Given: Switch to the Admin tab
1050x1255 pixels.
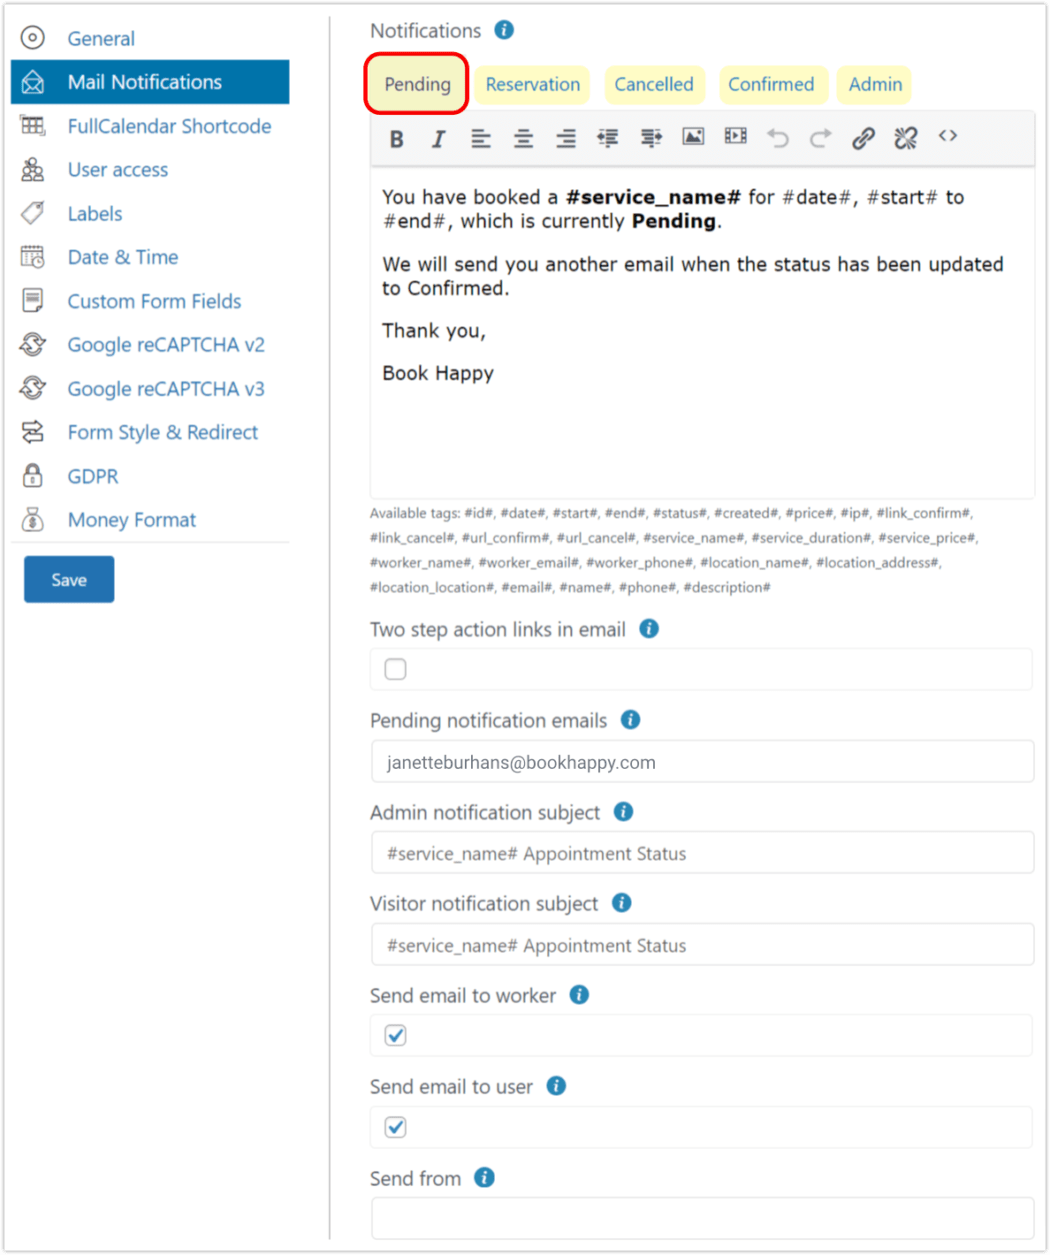Looking at the screenshot, I should (875, 84).
